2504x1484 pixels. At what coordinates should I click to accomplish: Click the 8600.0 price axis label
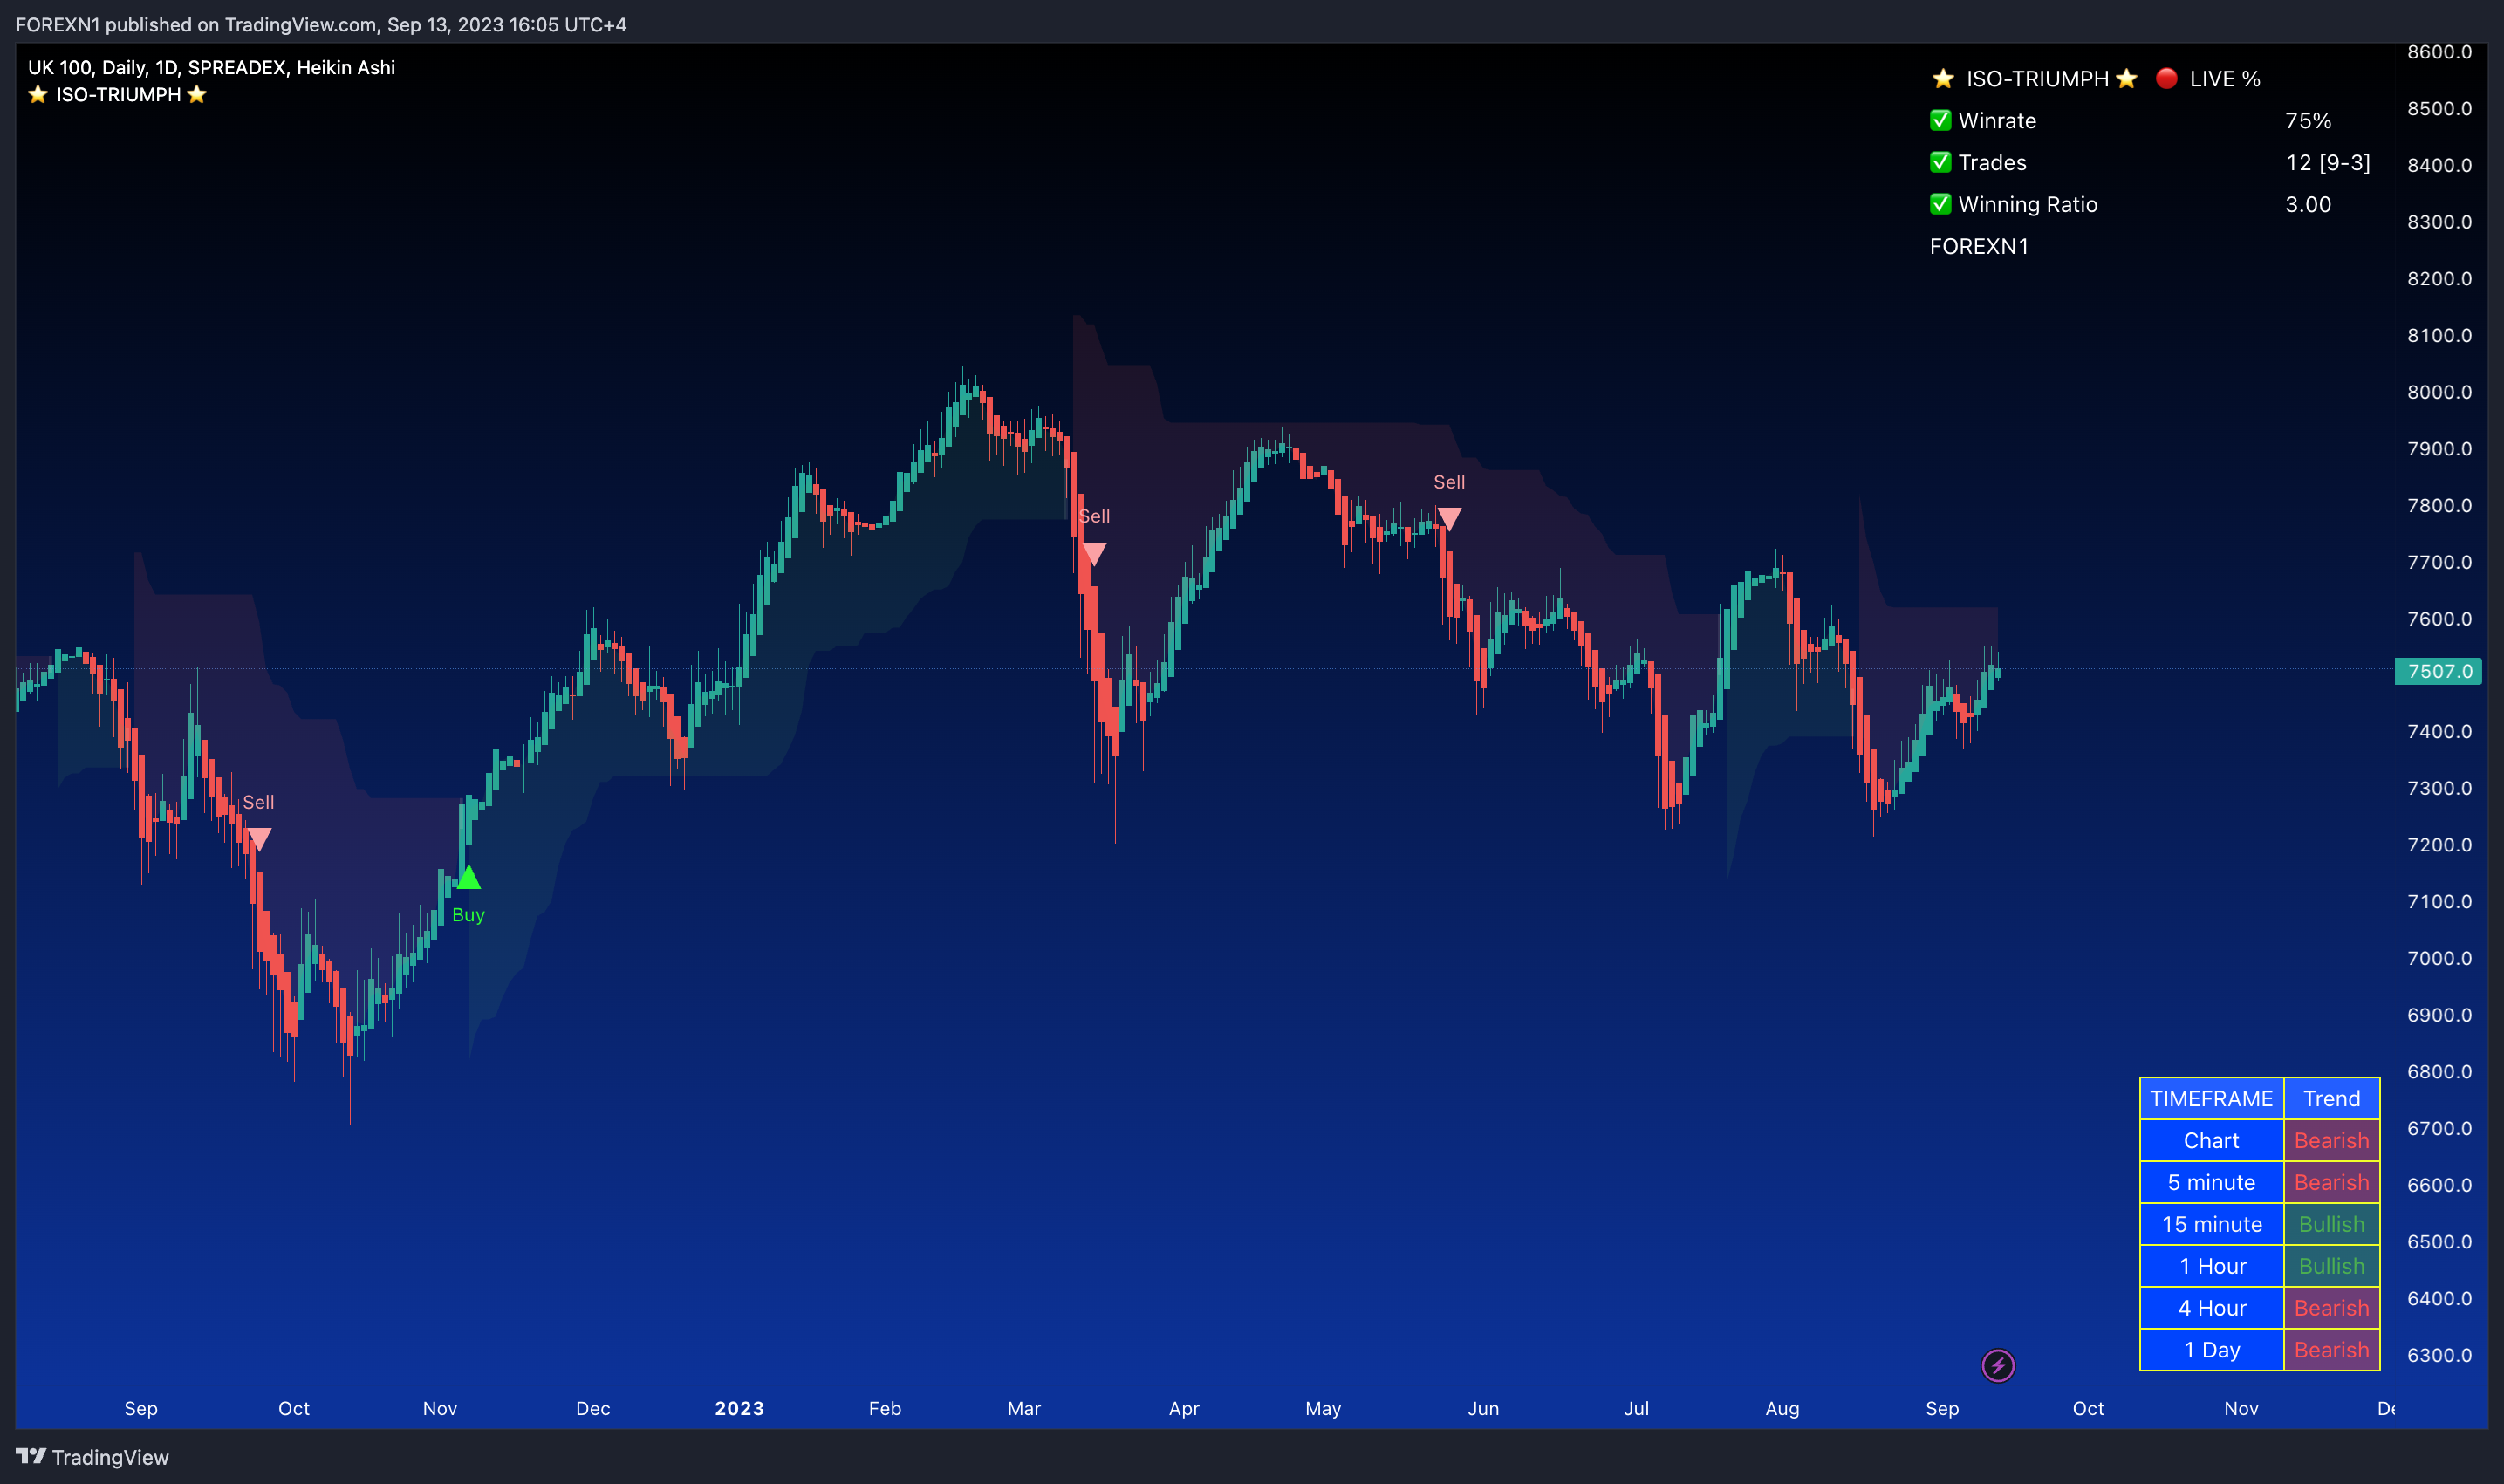pyautogui.click(x=2439, y=51)
